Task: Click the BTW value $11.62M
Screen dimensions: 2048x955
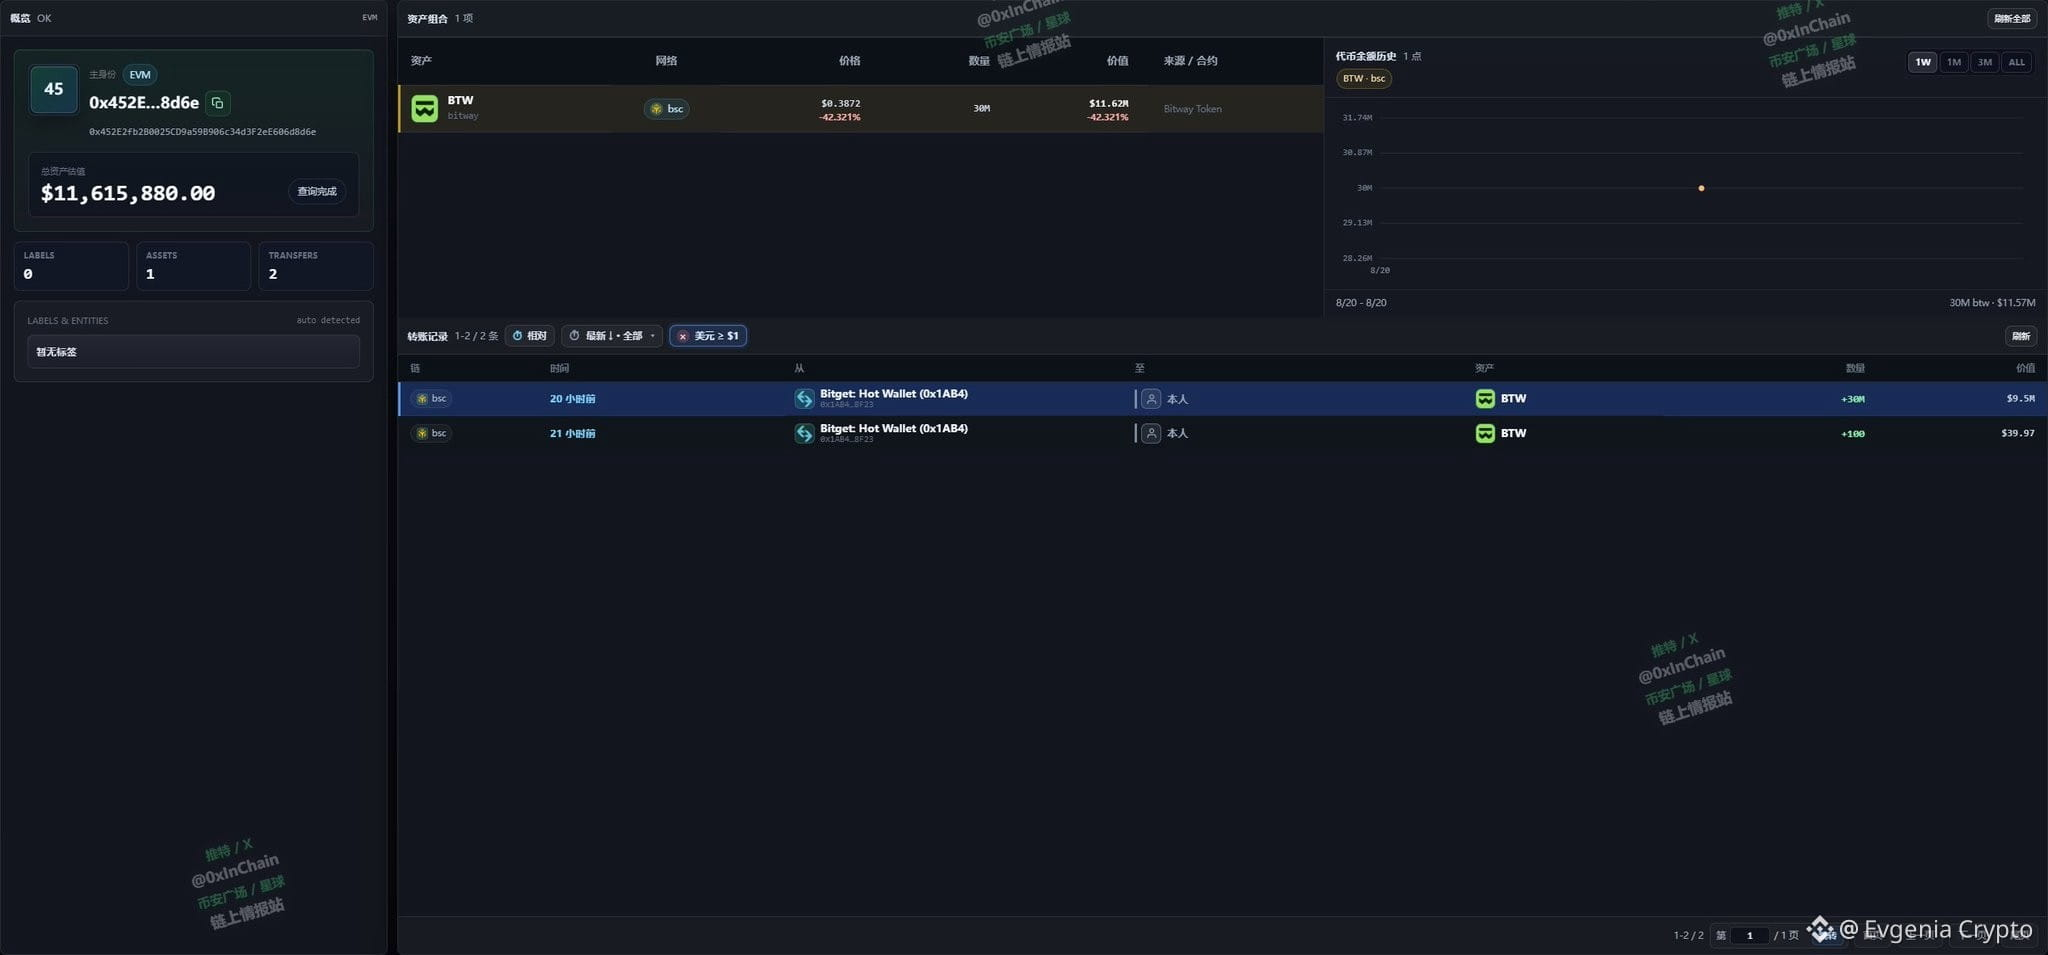Action: (1108, 103)
